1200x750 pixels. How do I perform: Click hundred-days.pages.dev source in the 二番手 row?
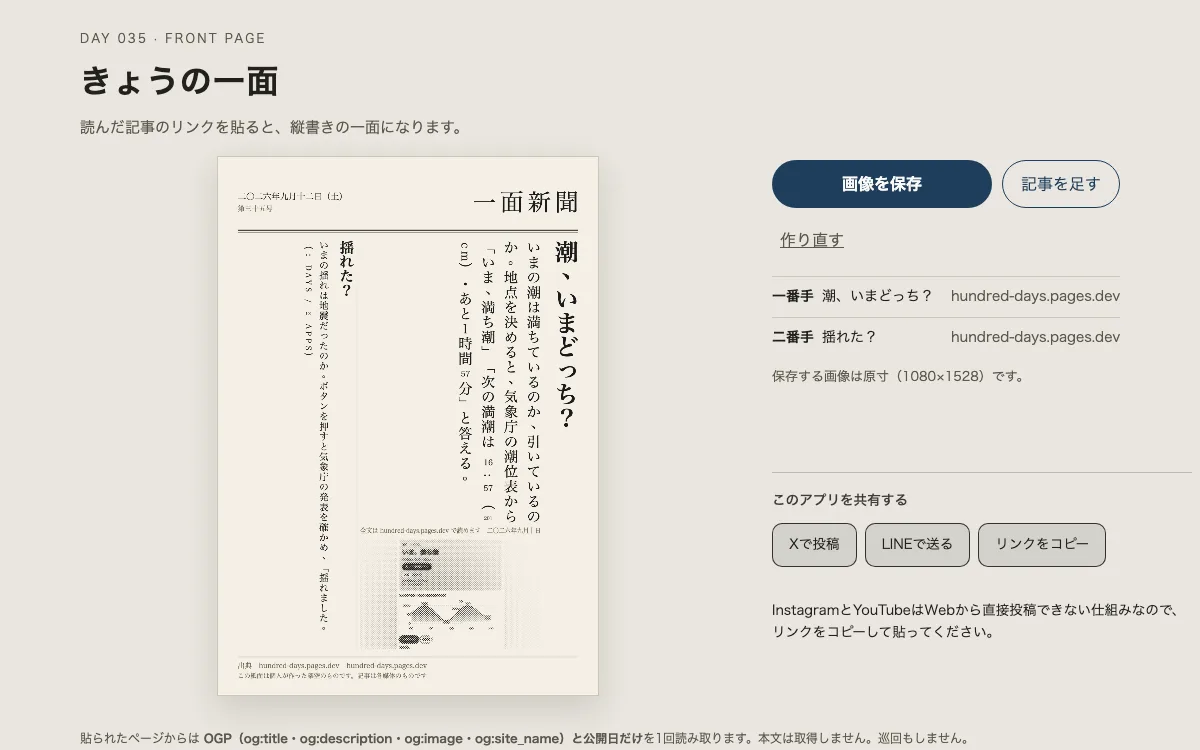pyautogui.click(x=1035, y=337)
